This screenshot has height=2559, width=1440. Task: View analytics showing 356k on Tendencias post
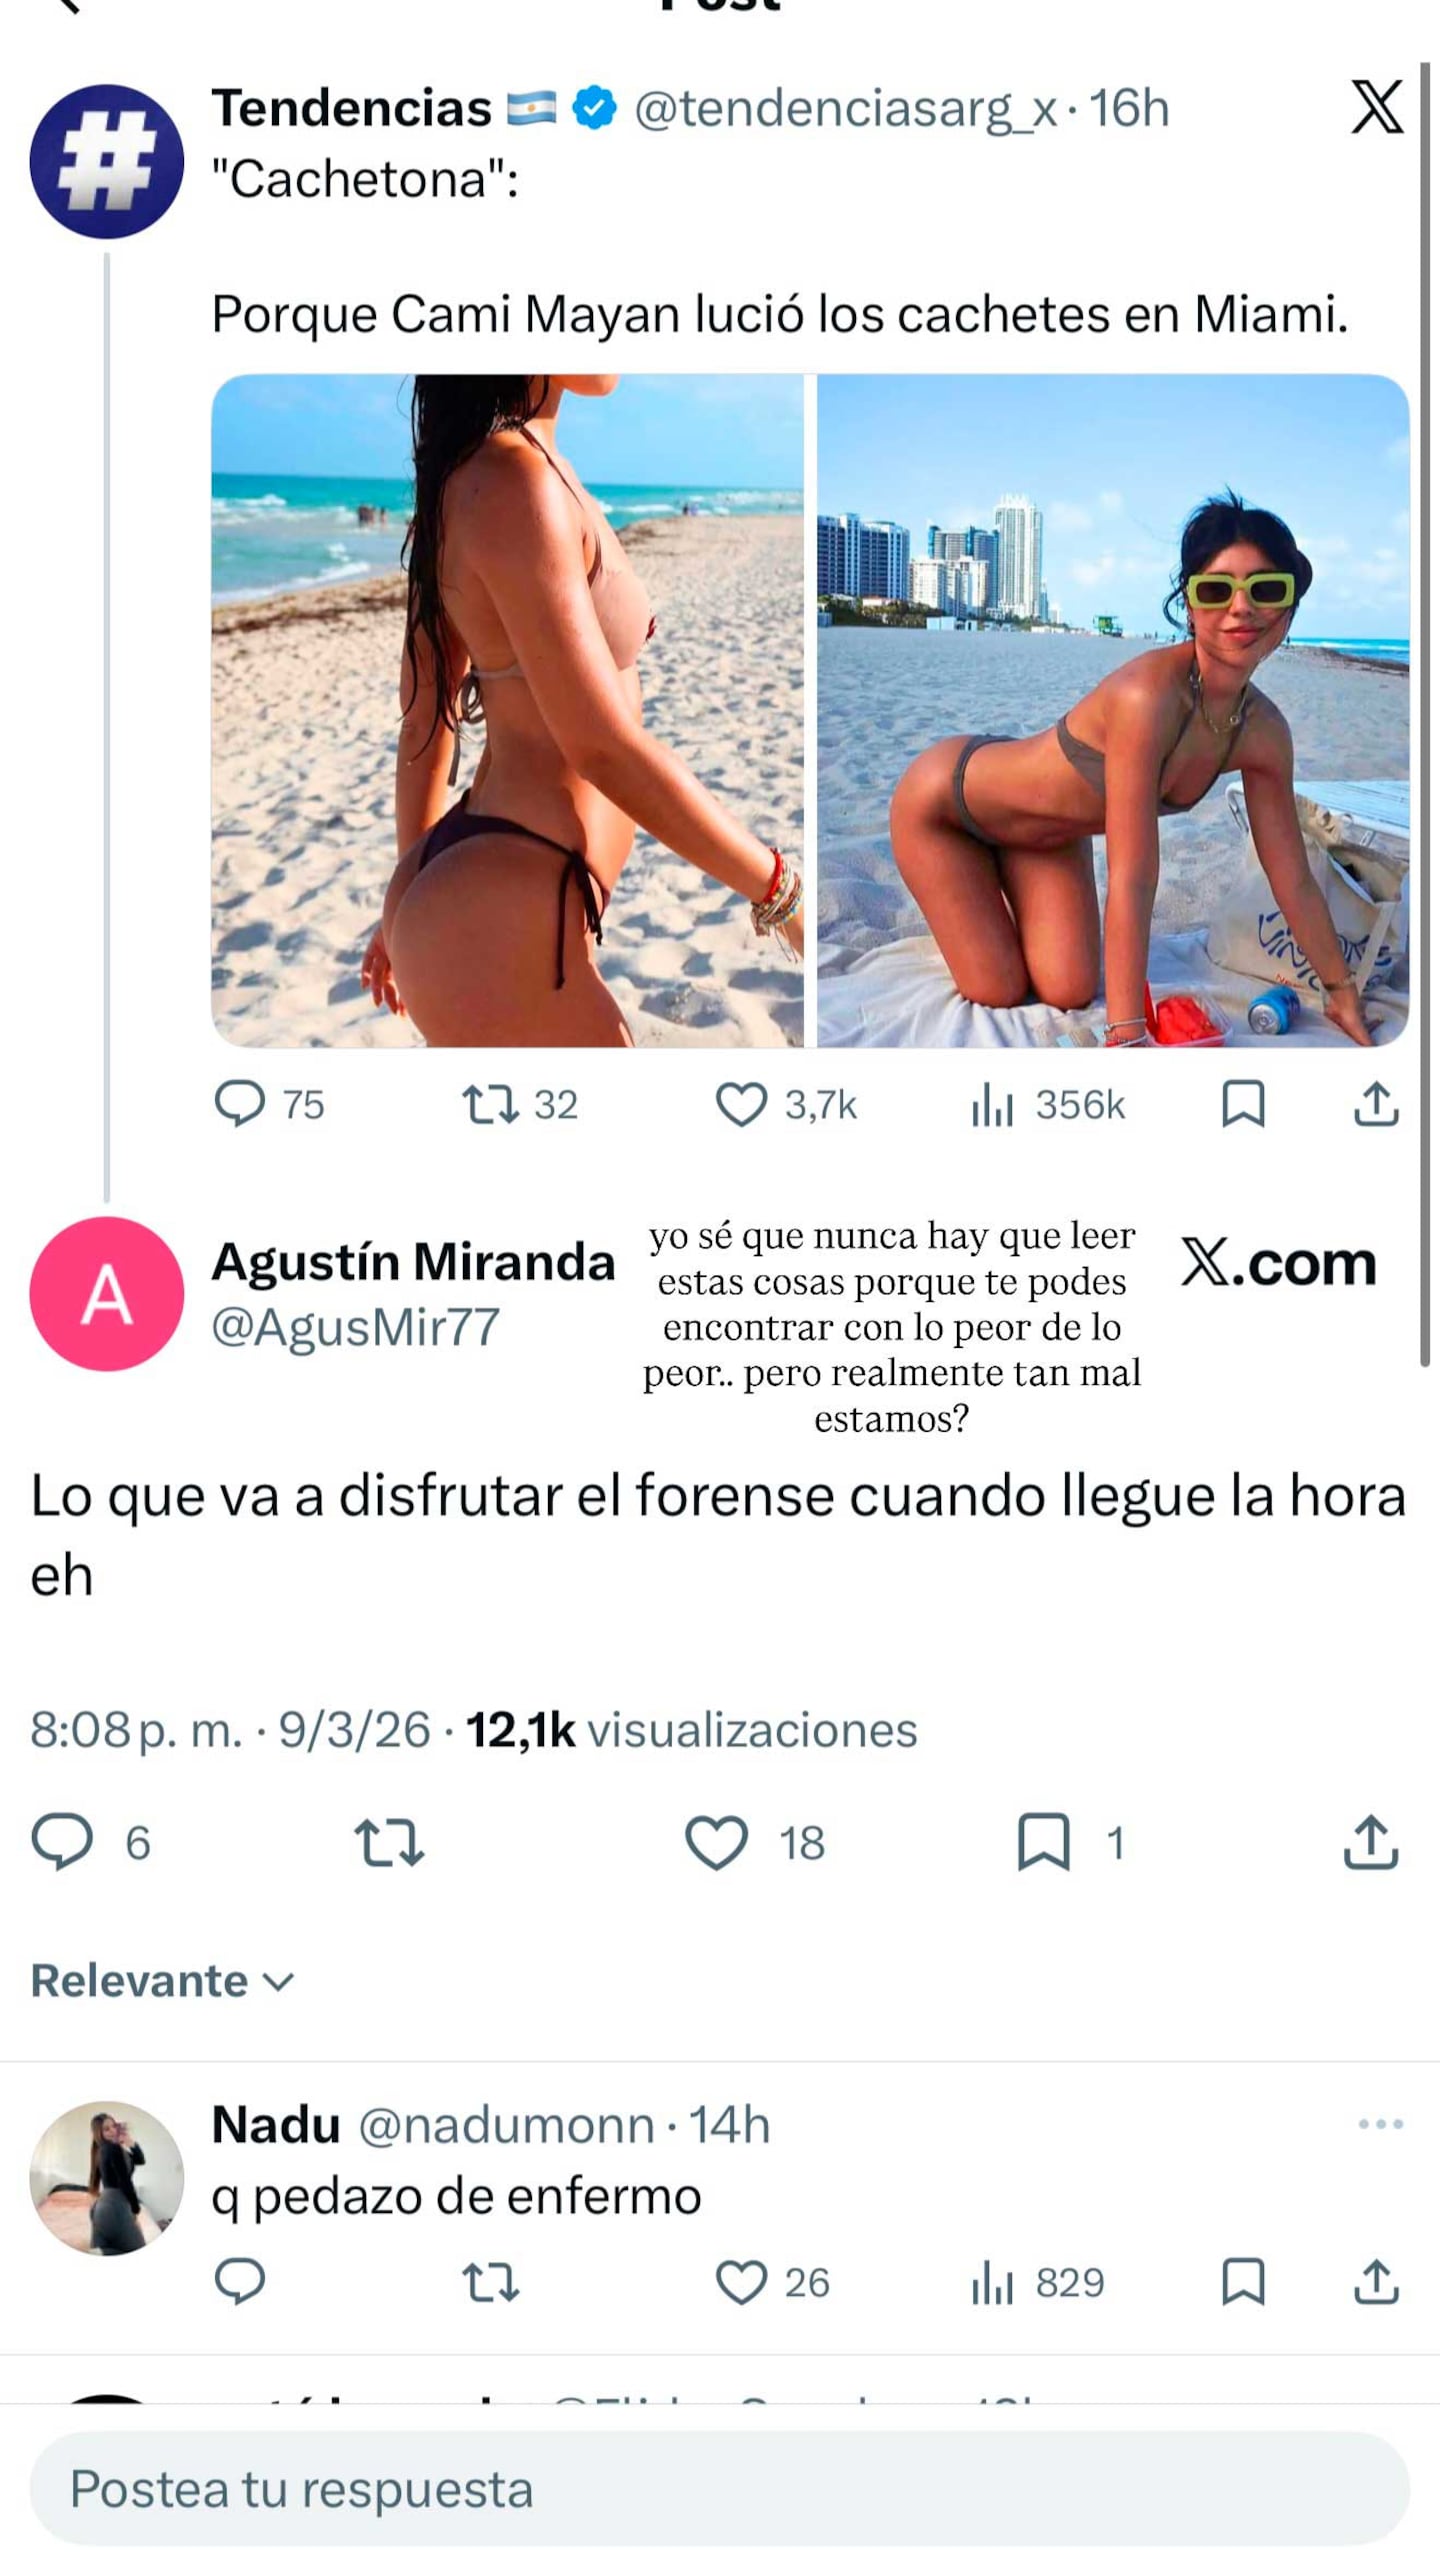coord(992,1105)
